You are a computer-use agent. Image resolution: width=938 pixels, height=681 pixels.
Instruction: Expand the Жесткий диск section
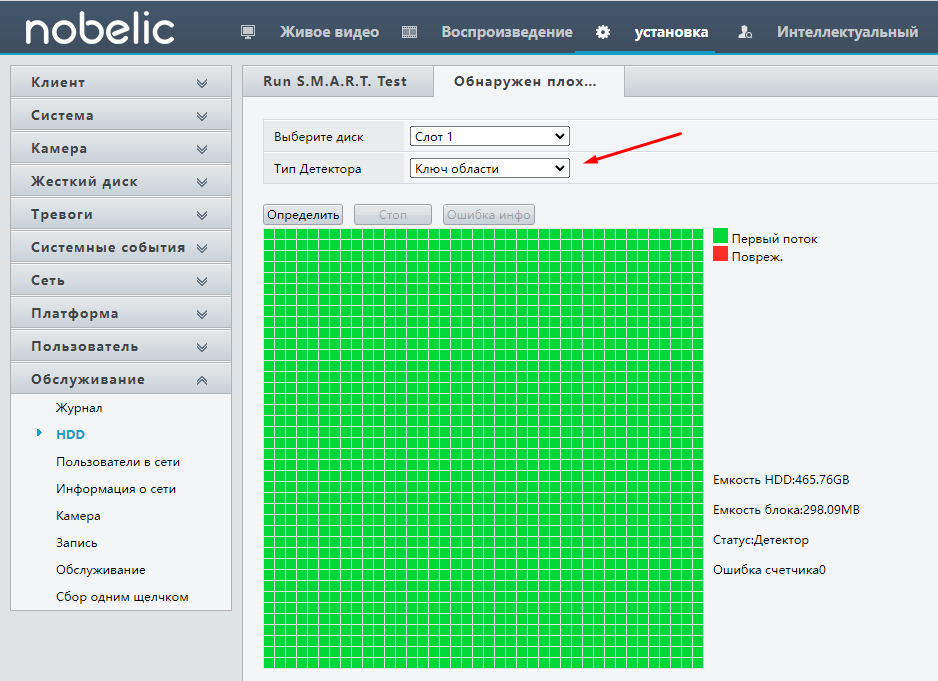coord(121,181)
